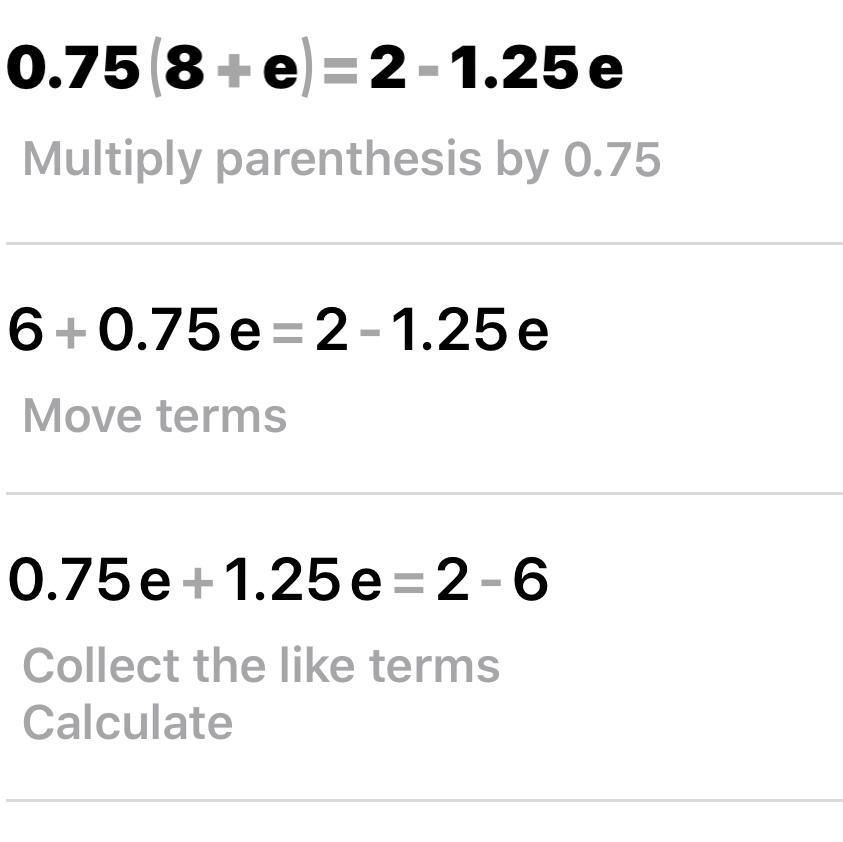Open the "Collect the like terms" hint

[261, 666]
